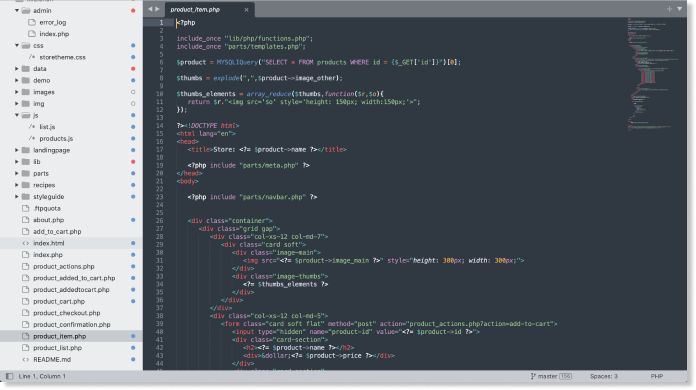Click the div class="container" line

229,221
